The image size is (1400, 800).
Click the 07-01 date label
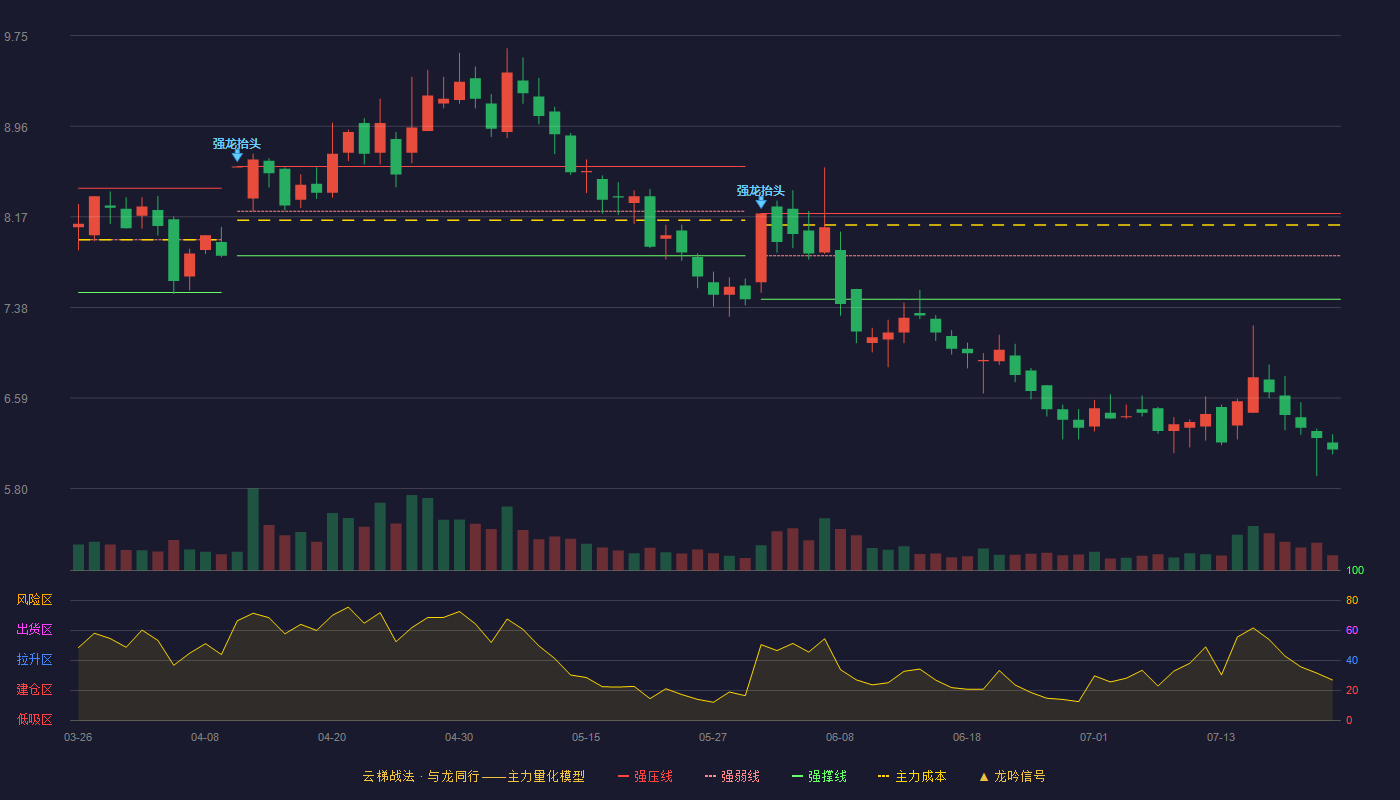pos(1094,737)
